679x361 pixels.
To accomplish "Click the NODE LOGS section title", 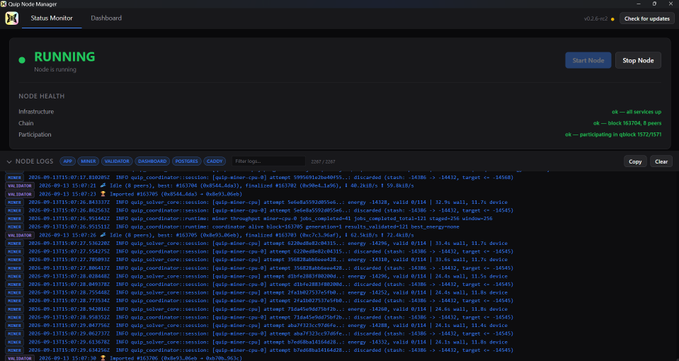I will pos(34,161).
